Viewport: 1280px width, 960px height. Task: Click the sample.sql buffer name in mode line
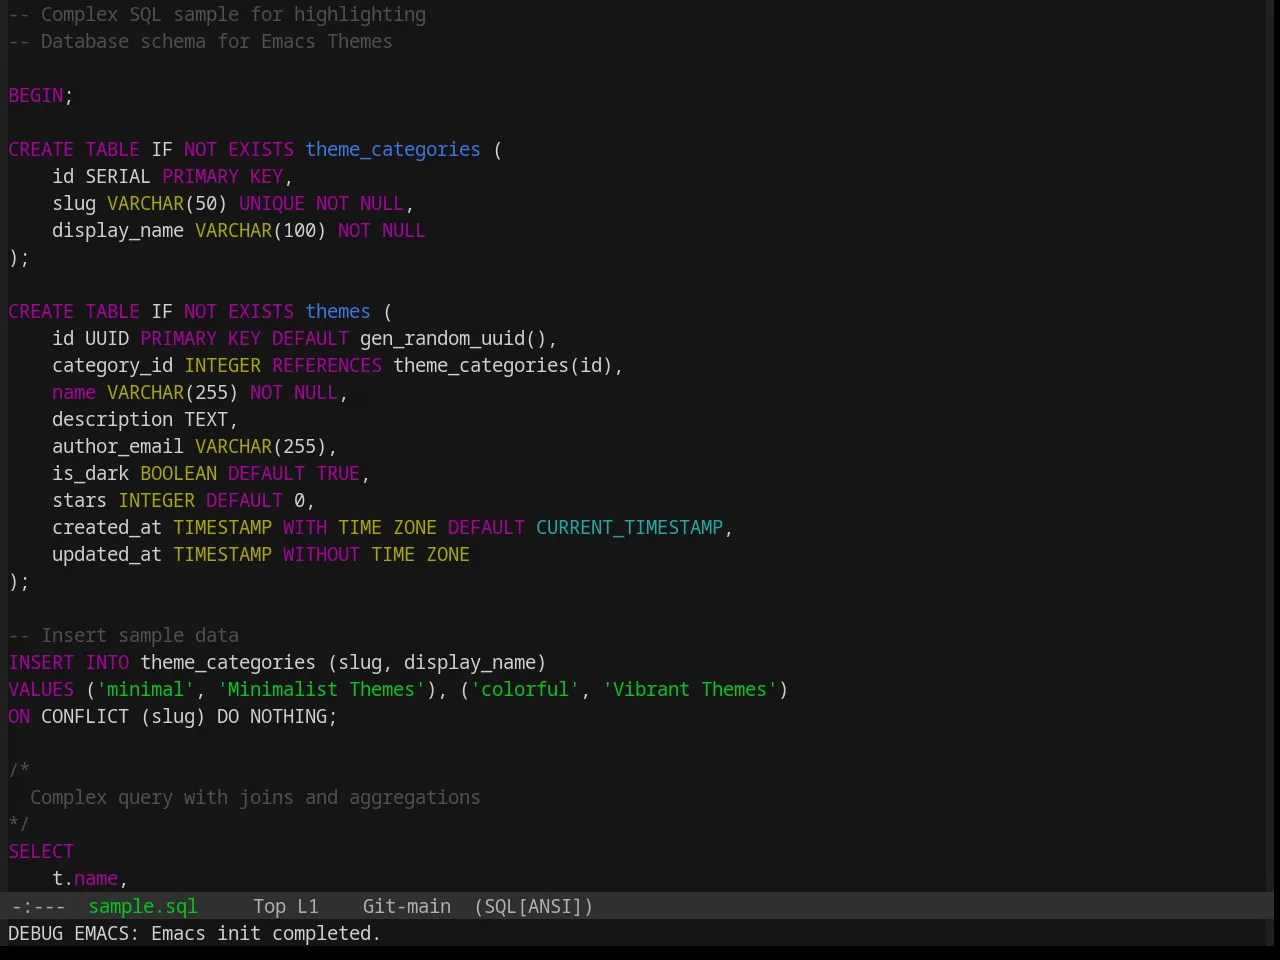point(143,906)
